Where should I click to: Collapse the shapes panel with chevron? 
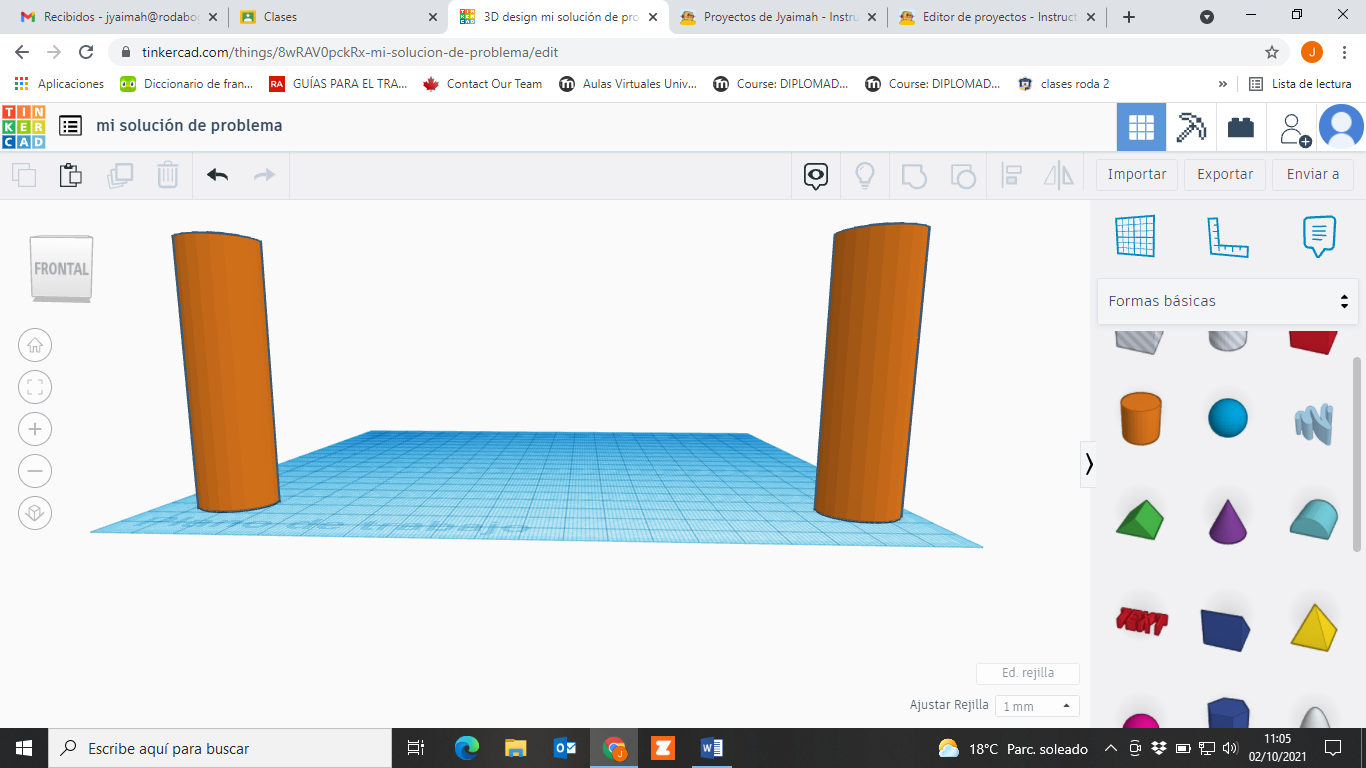pyautogui.click(x=1088, y=464)
